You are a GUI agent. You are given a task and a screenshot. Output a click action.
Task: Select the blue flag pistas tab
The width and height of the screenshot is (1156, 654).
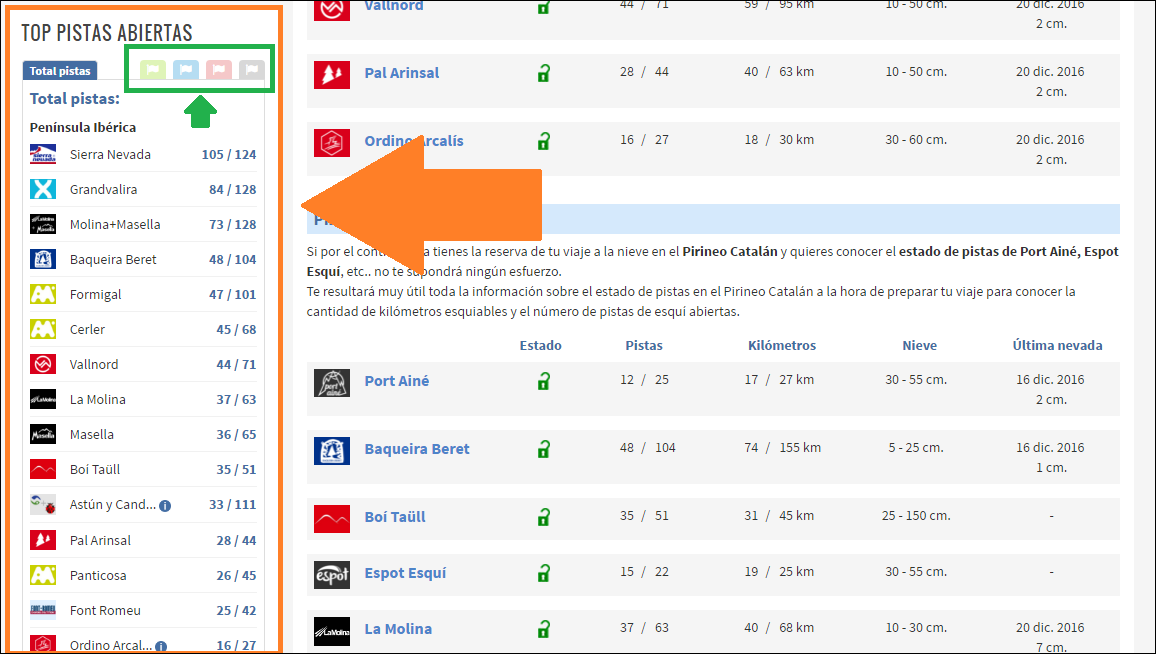point(186,70)
